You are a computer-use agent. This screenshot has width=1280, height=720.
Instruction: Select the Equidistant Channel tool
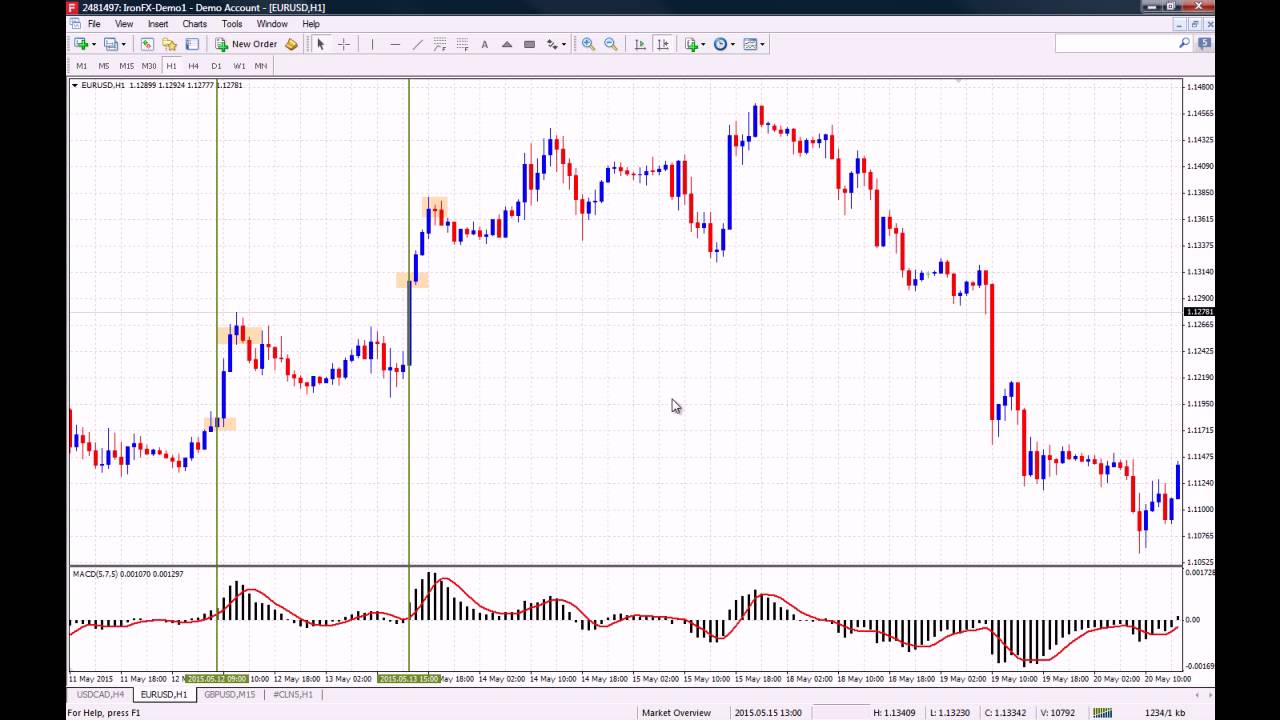click(x=440, y=44)
